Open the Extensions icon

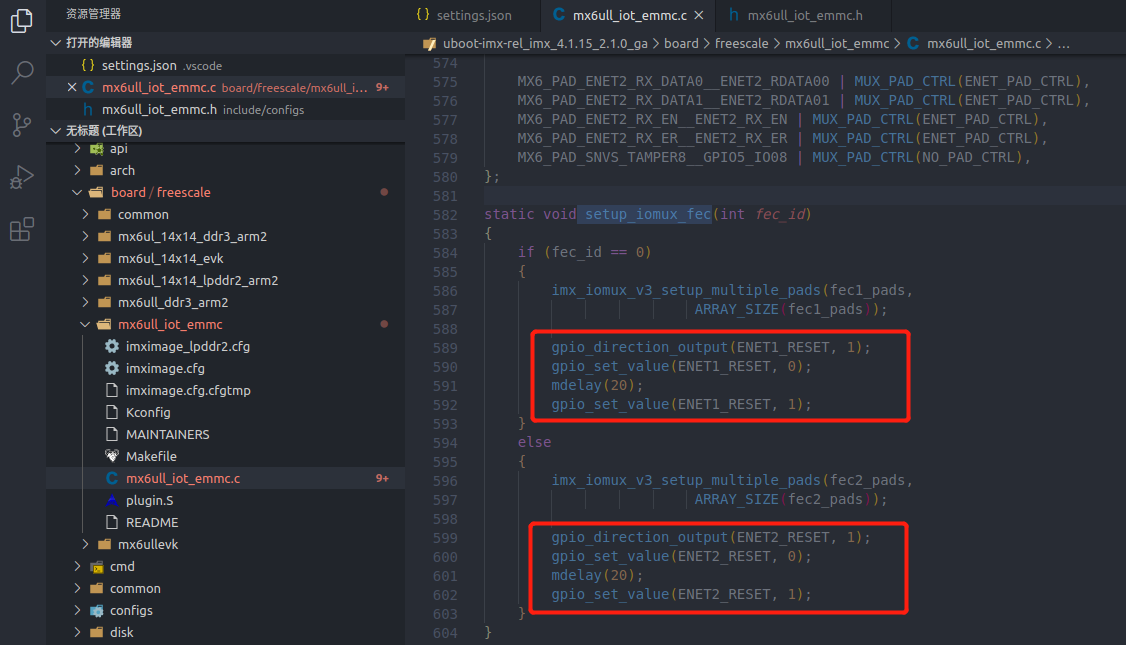pos(21,229)
